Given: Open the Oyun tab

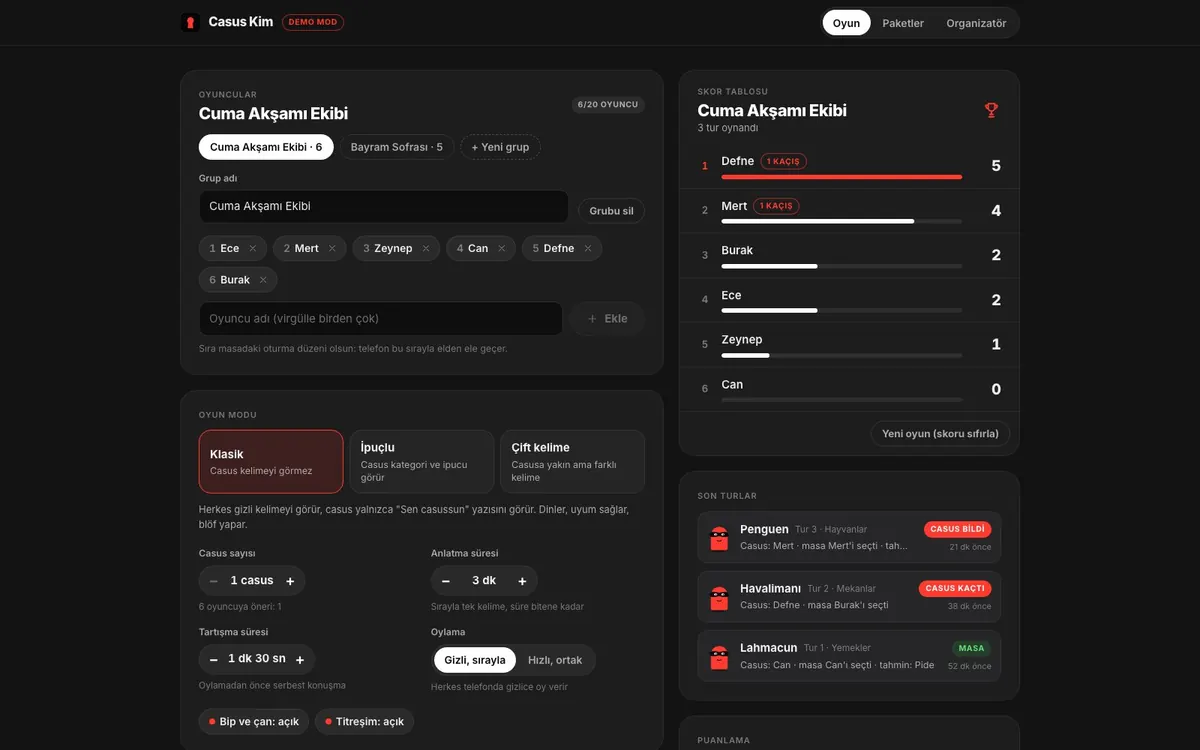Looking at the screenshot, I should click(846, 23).
